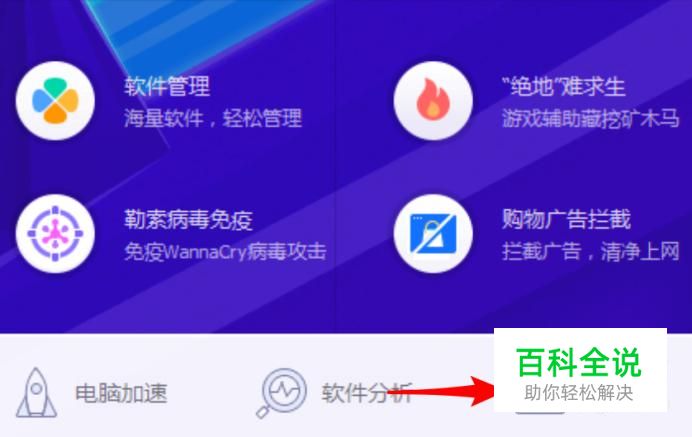This screenshot has height=437, width=692.
Task: Click the 免疫WannaCry病毒攻击 description
Action: pyautogui.click(x=225, y=252)
